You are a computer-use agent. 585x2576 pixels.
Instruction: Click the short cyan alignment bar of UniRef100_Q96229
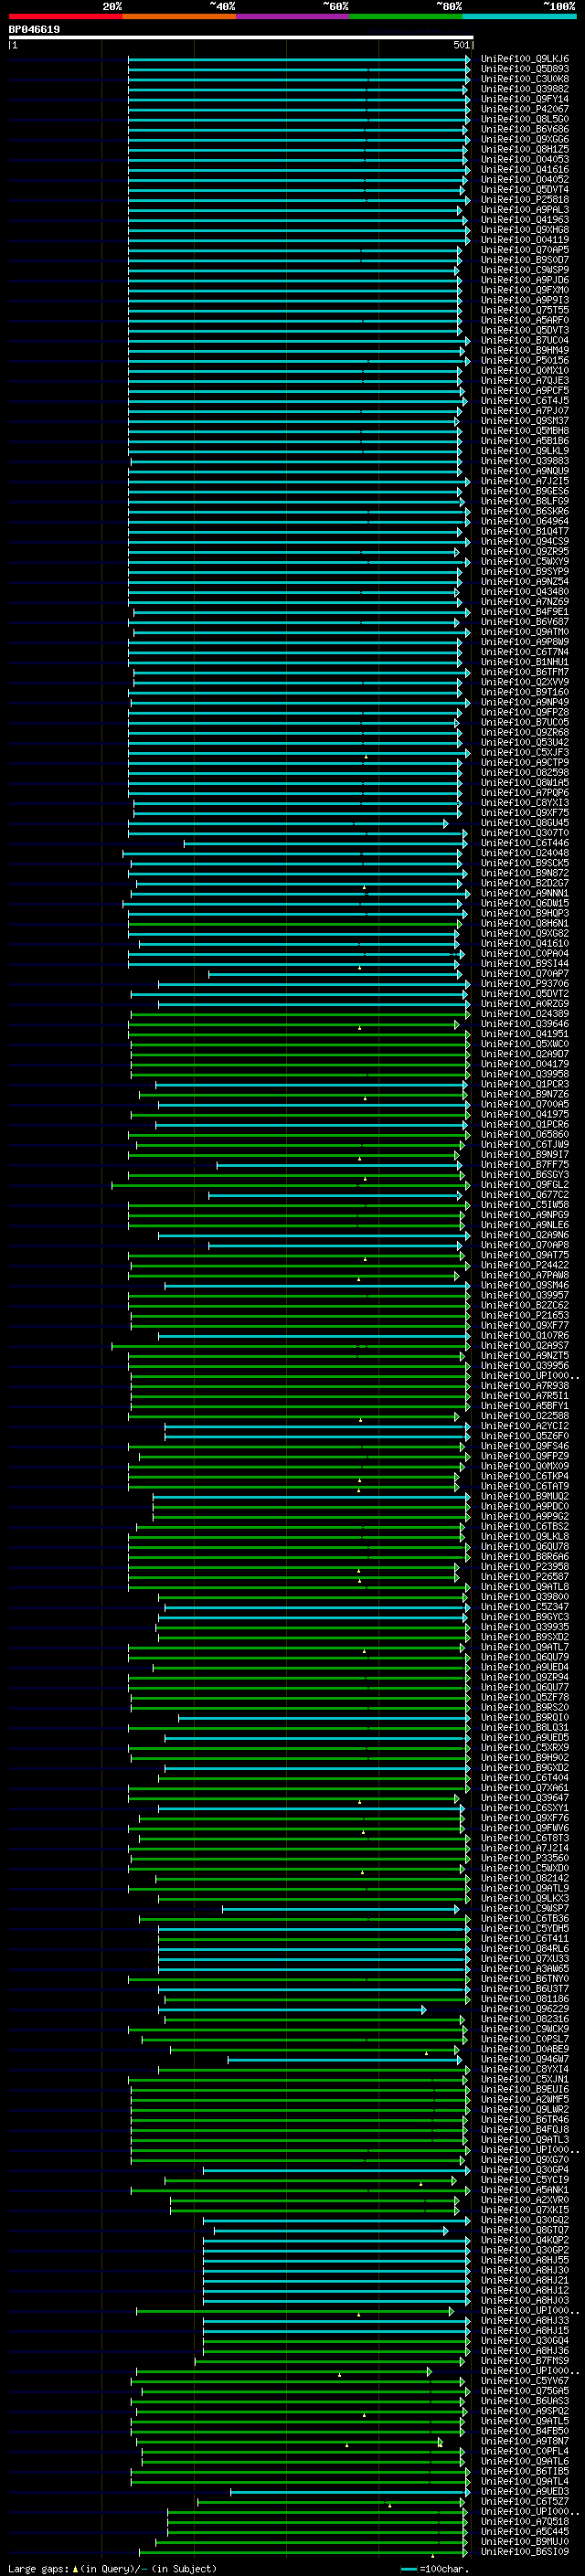293,2009
